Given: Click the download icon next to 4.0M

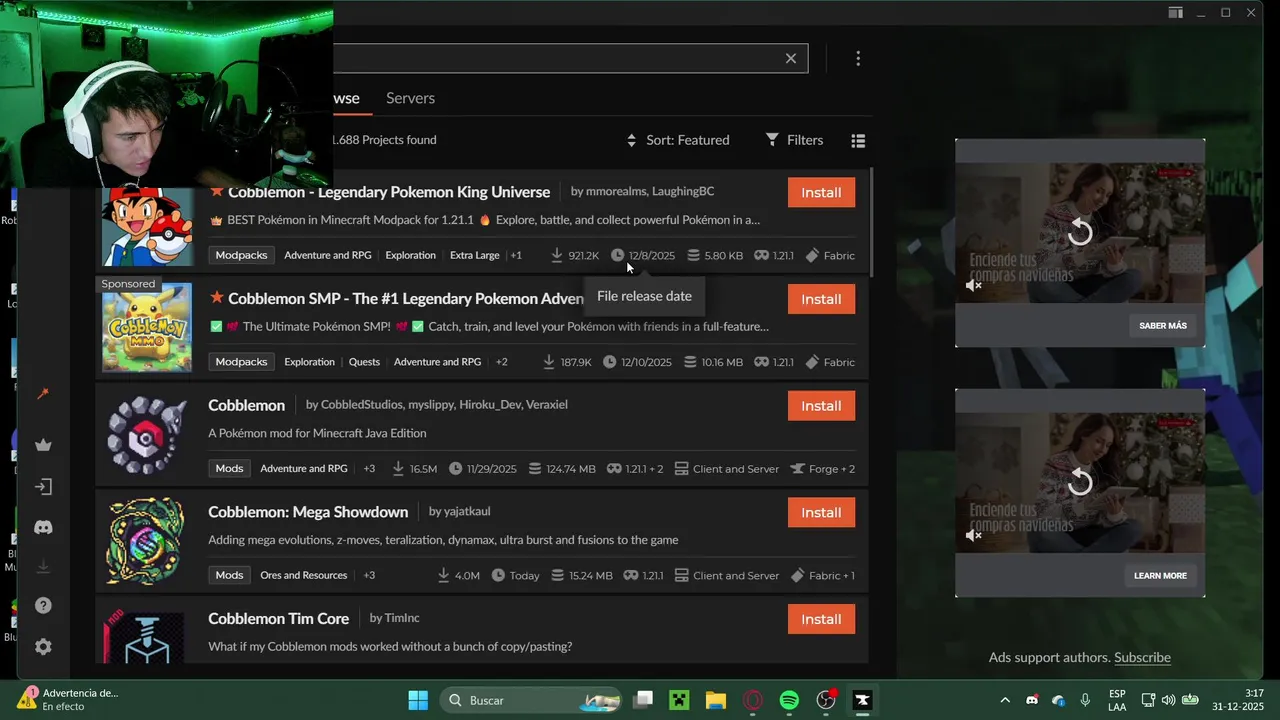Looking at the screenshot, I should (443, 575).
